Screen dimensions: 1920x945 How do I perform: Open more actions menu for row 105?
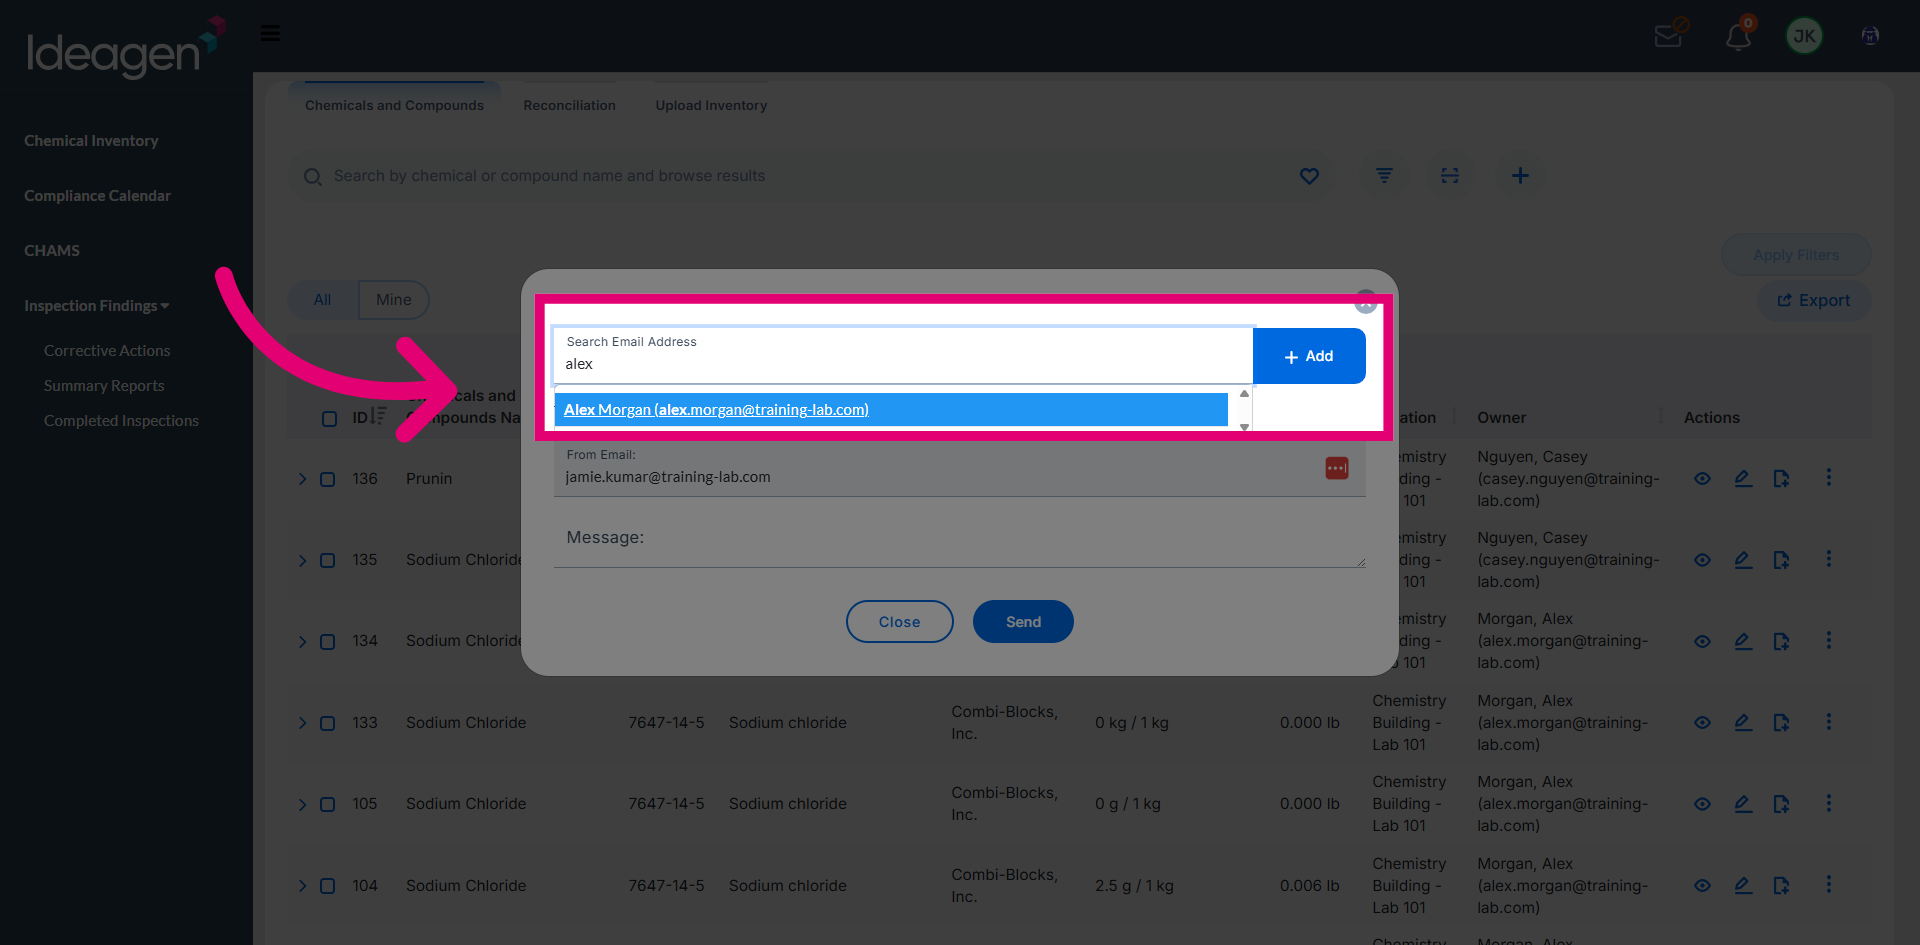[x=1829, y=803]
